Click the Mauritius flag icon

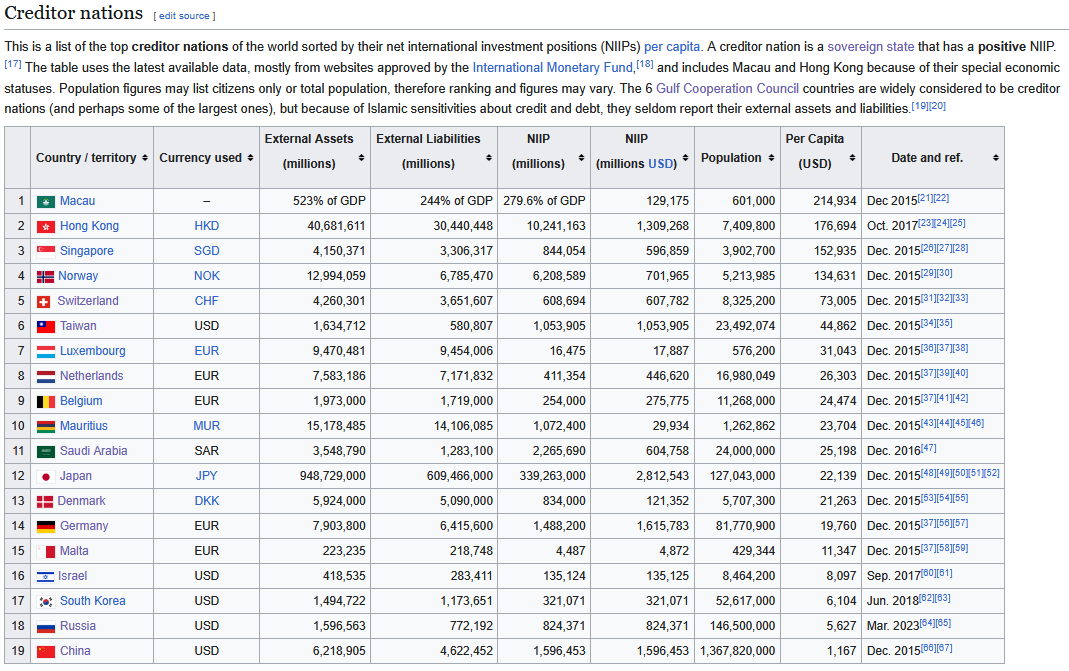(46, 426)
